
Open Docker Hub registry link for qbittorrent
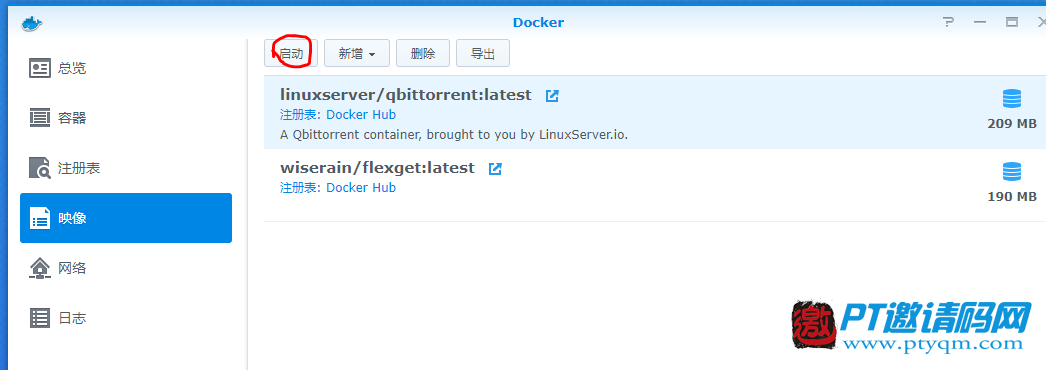tap(361, 115)
